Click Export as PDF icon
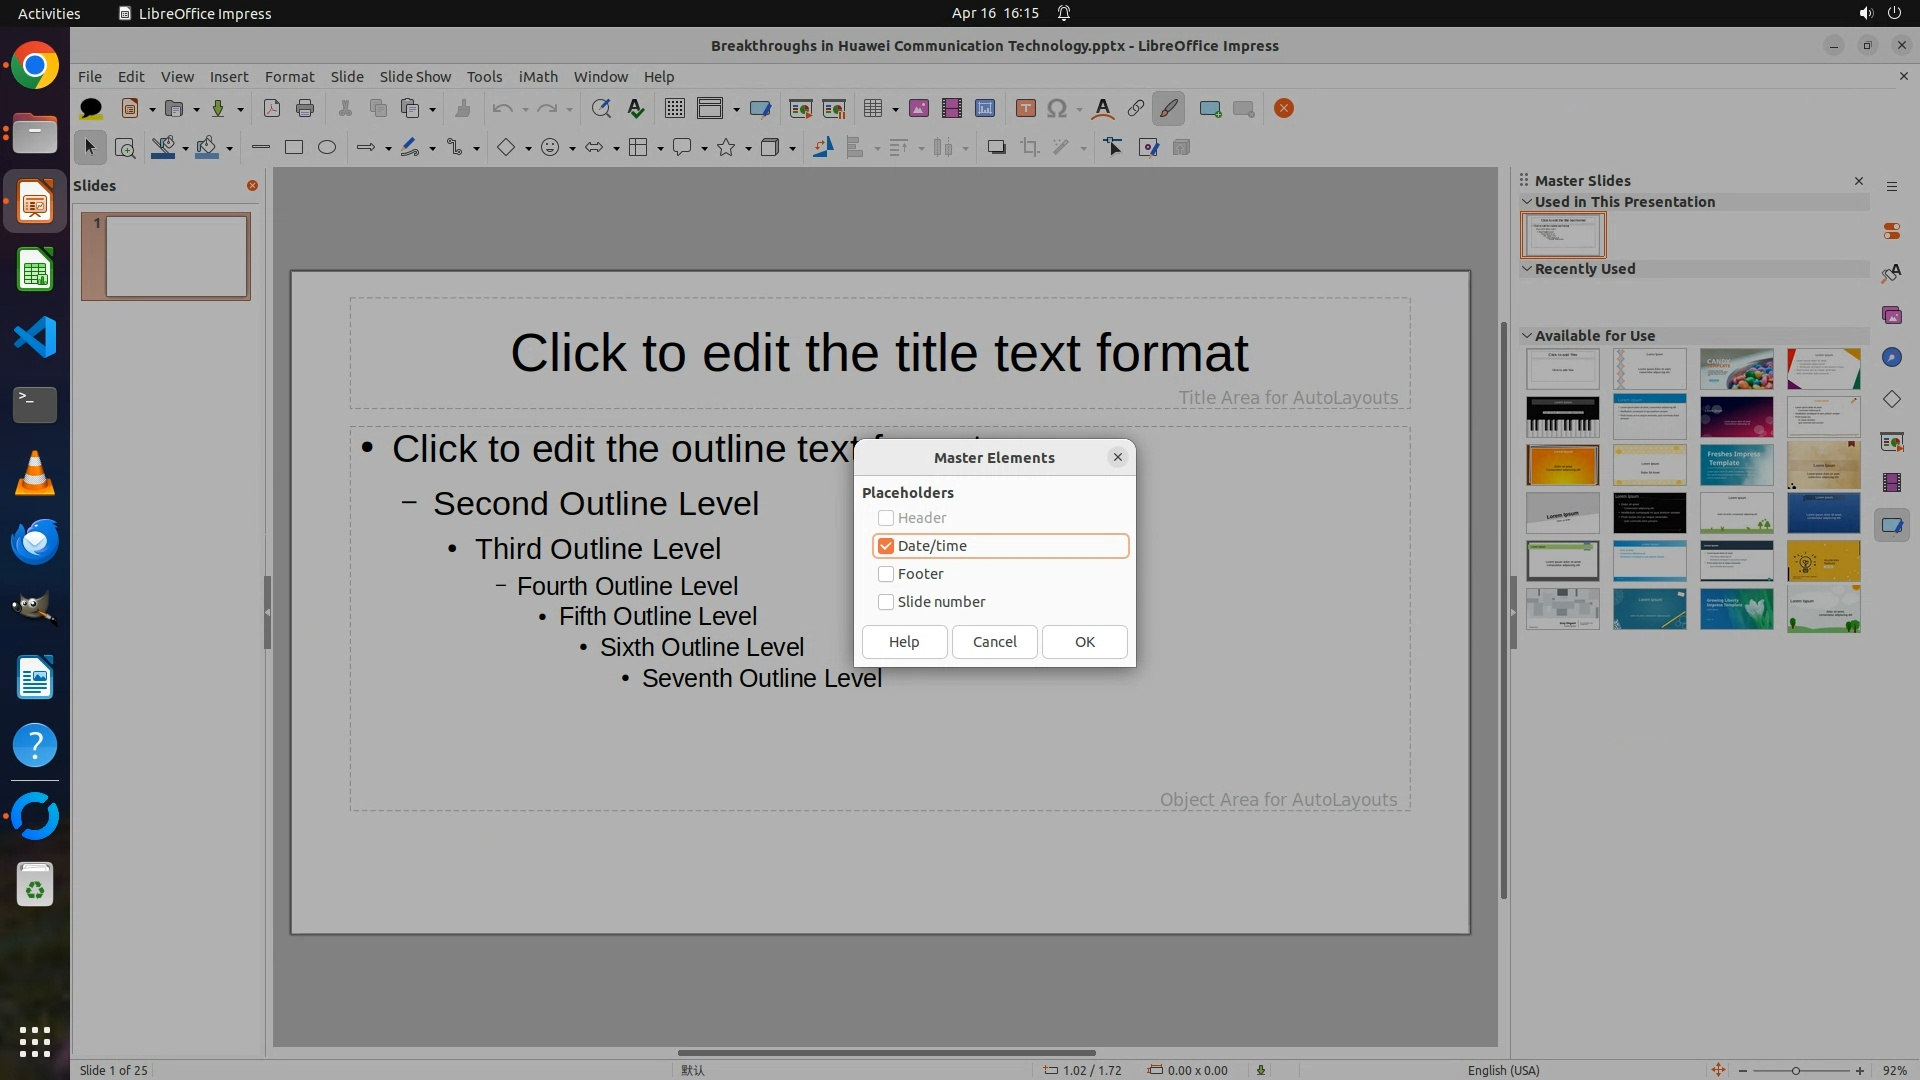 click(x=271, y=109)
